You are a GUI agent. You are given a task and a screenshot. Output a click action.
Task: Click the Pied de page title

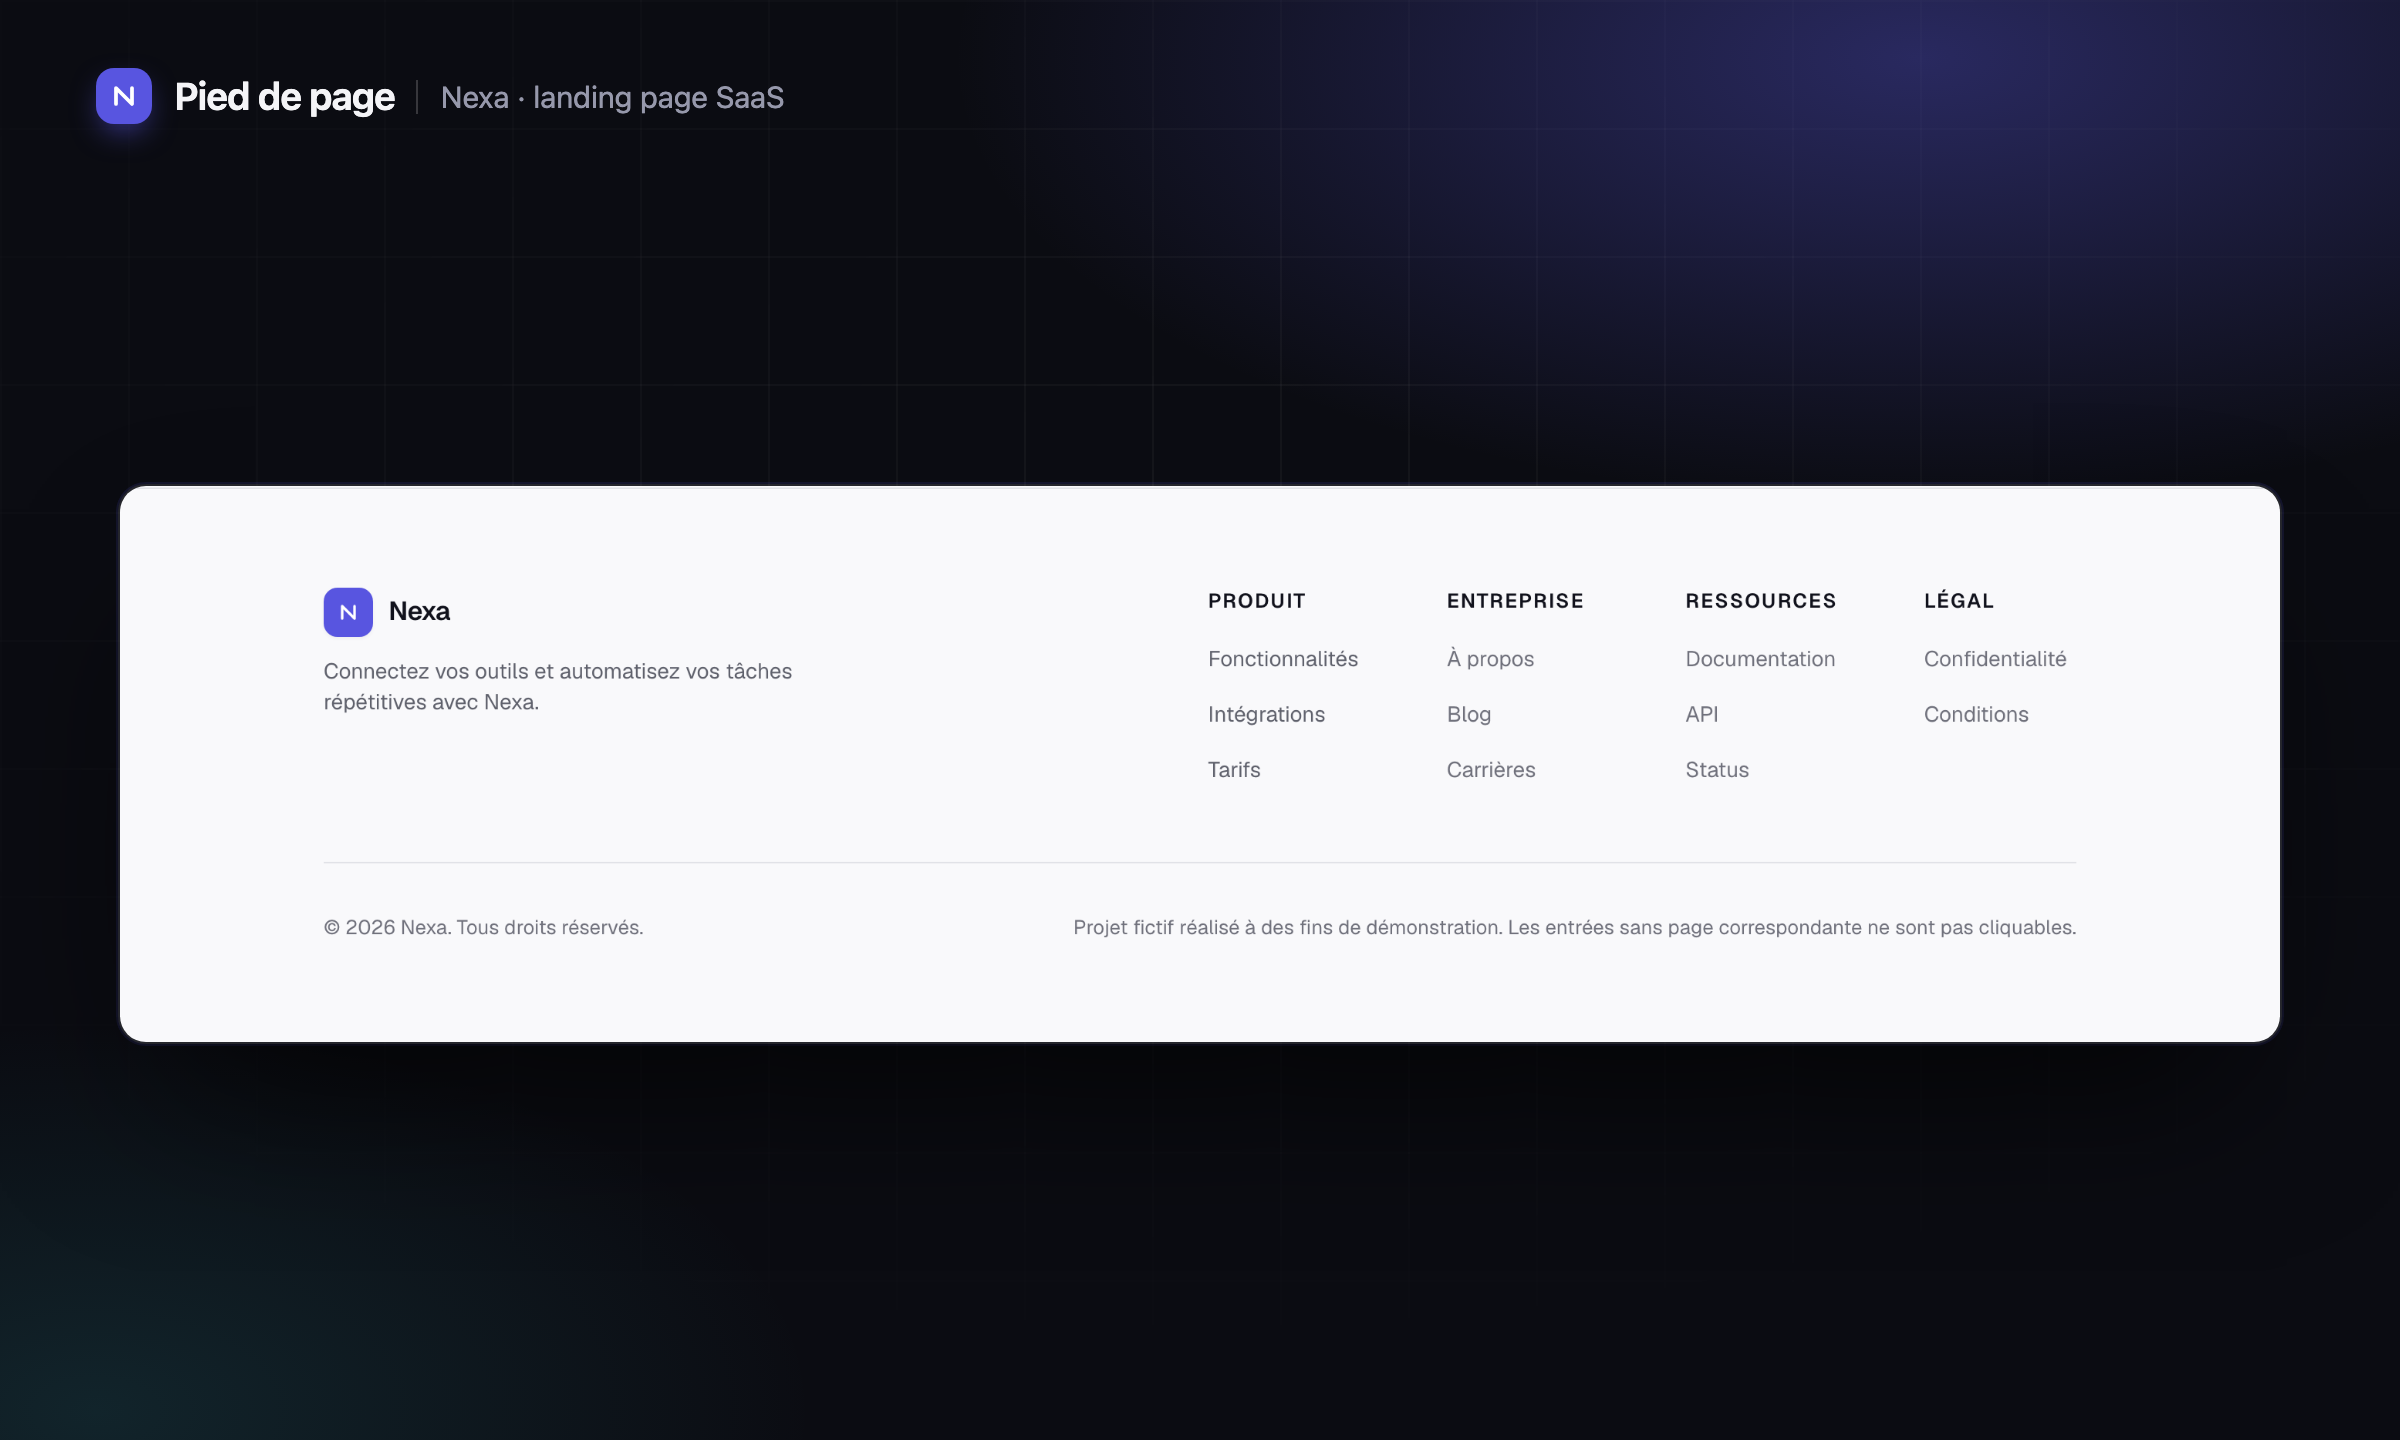[285, 97]
